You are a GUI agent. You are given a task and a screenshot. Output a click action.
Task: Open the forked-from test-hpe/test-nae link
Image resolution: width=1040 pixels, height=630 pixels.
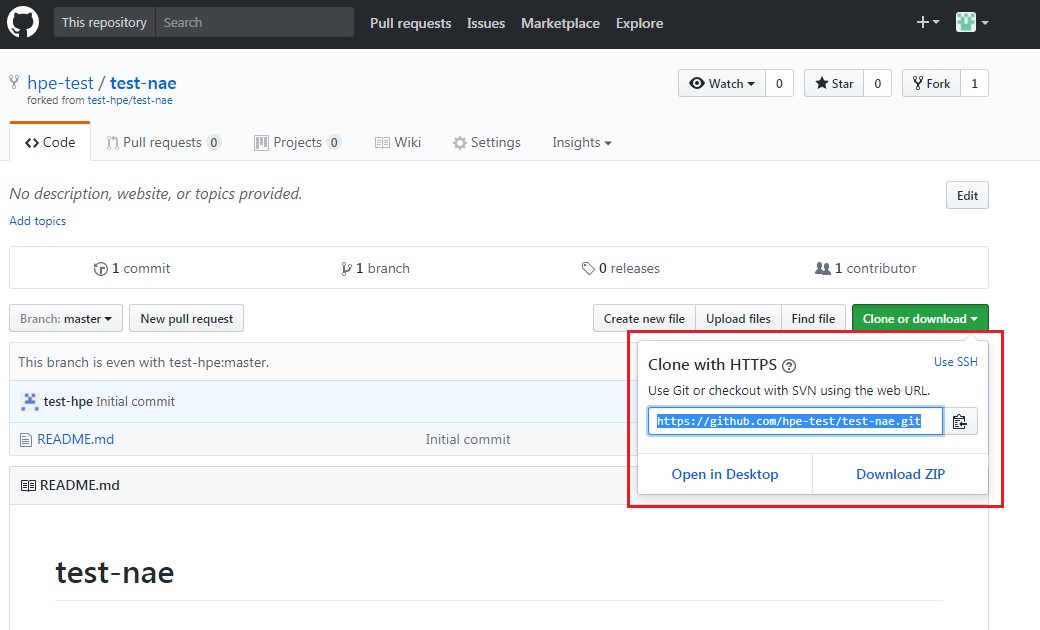[x=130, y=100]
